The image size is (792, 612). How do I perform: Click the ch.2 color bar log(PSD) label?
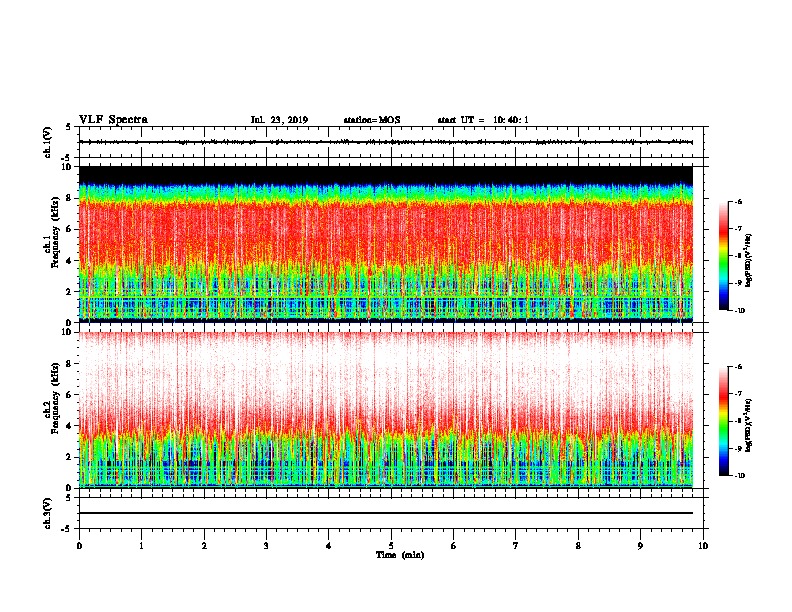749,425
